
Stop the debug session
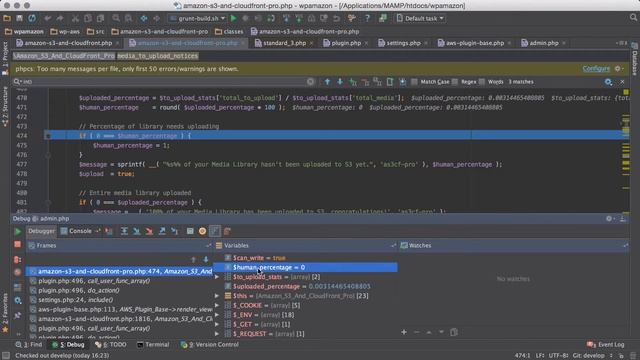[x=18, y=244]
